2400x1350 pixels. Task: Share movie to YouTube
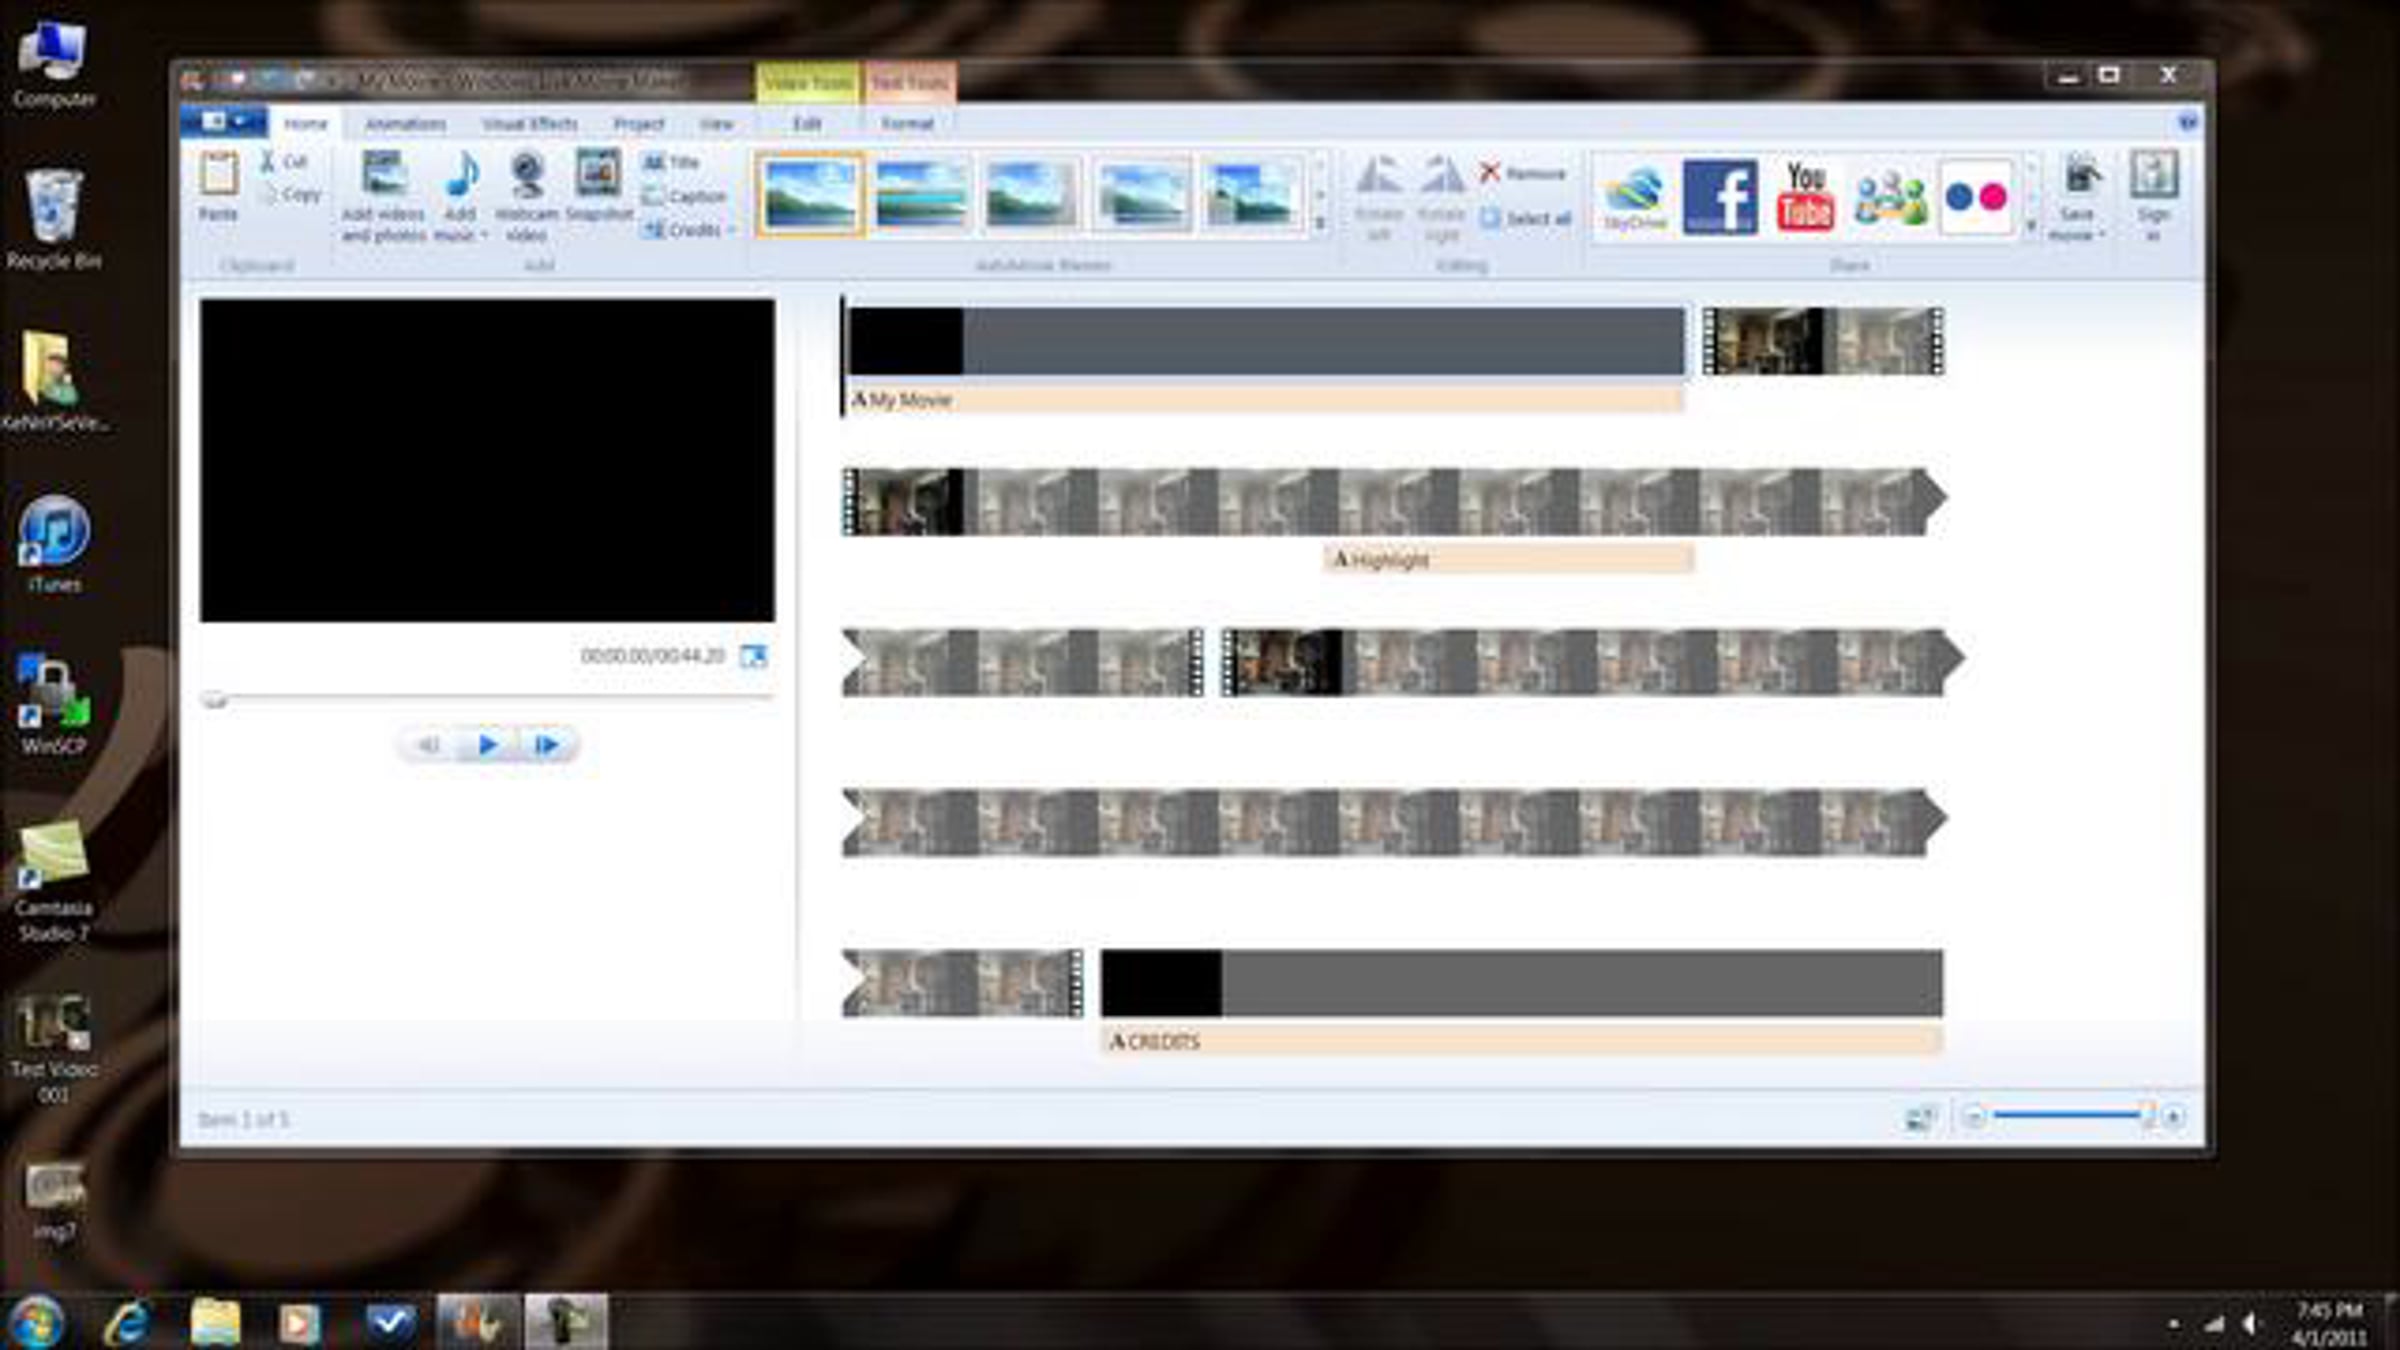click(x=1805, y=197)
